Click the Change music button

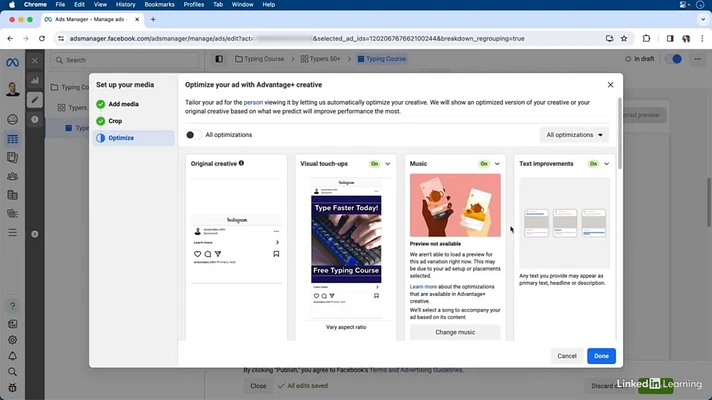click(455, 332)
